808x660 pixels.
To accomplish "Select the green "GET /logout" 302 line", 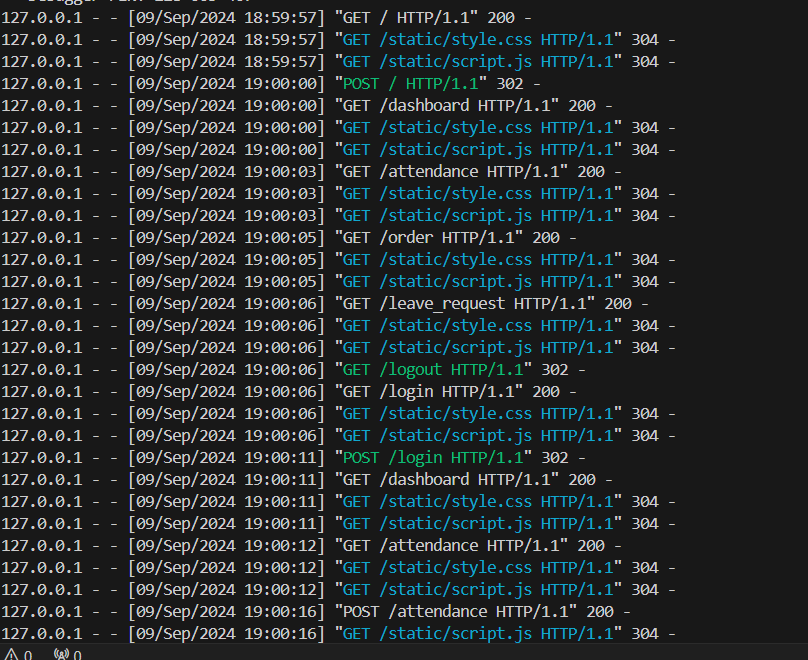I will pyautogui.click(x=293, y=369).
